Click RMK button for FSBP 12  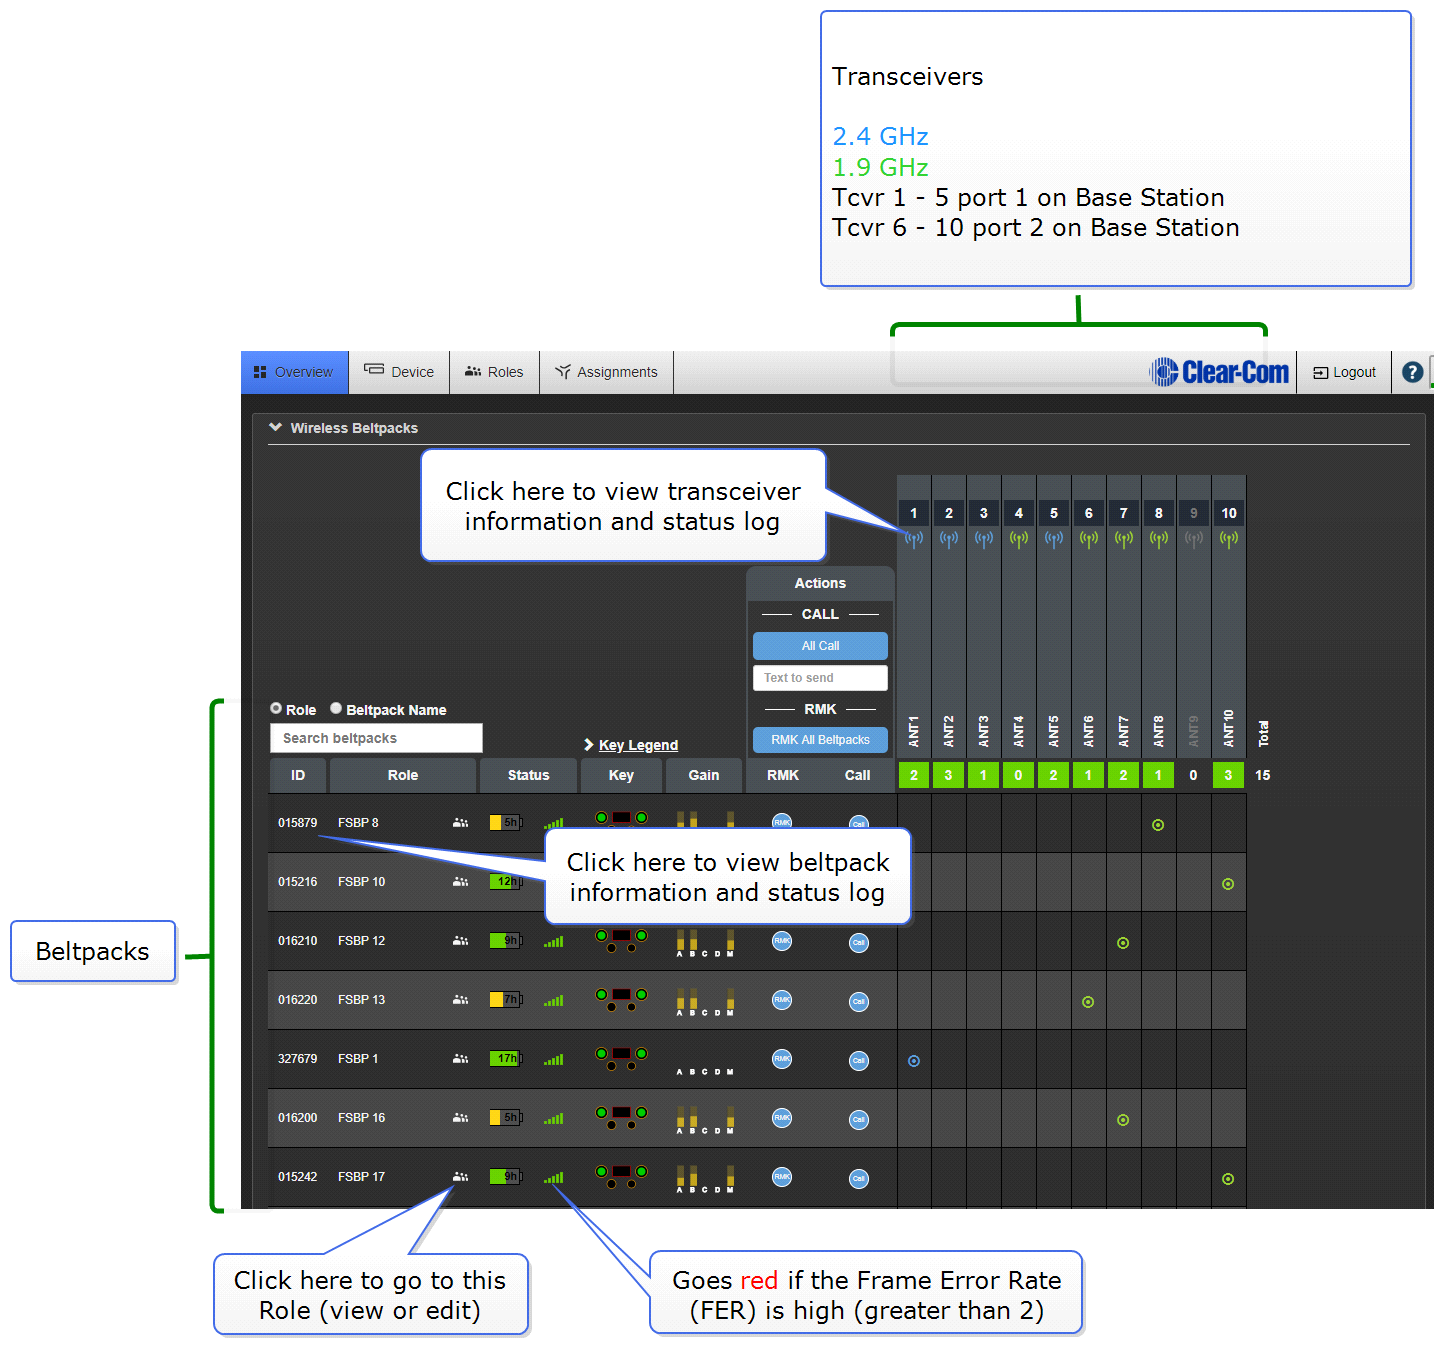click(x=782, y=941)
